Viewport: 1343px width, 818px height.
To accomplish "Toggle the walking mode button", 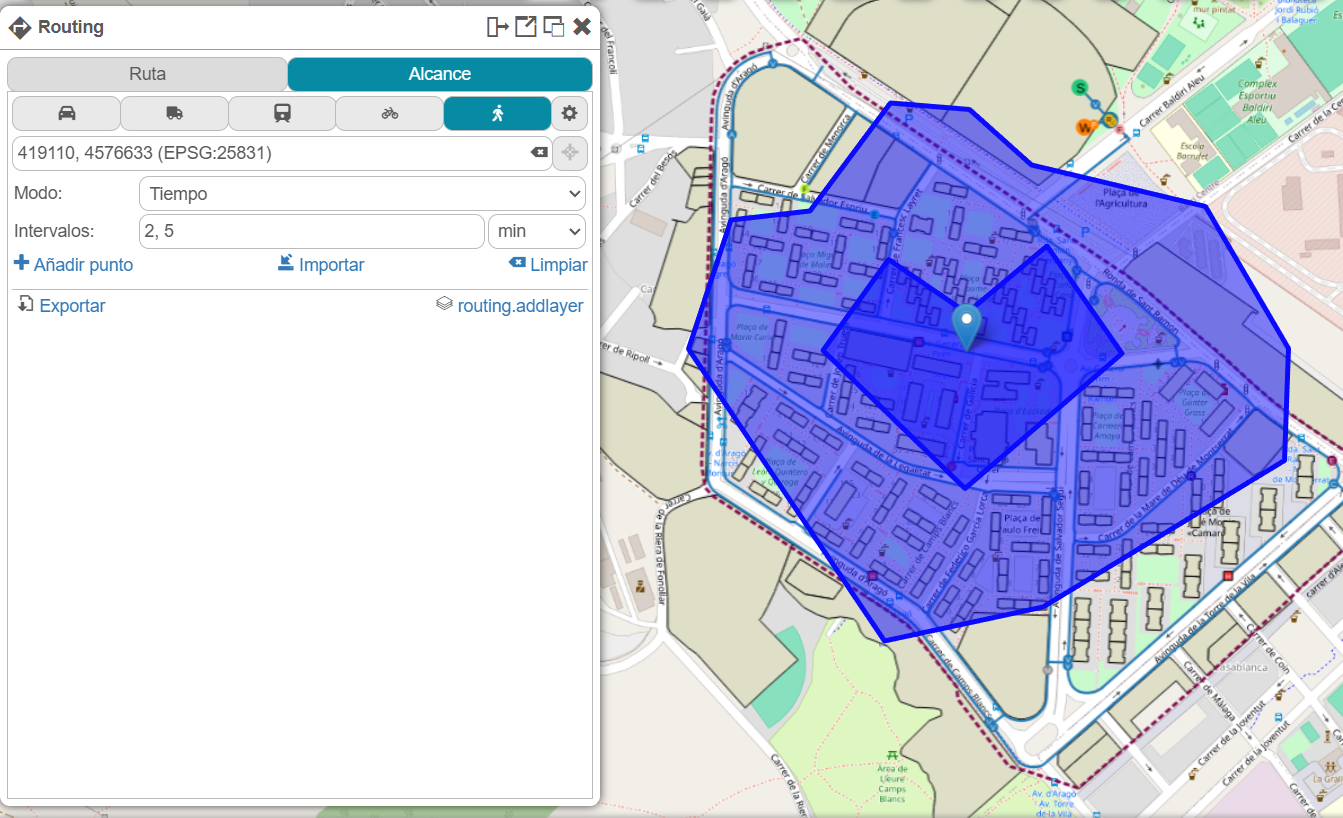I will point(497,114).
